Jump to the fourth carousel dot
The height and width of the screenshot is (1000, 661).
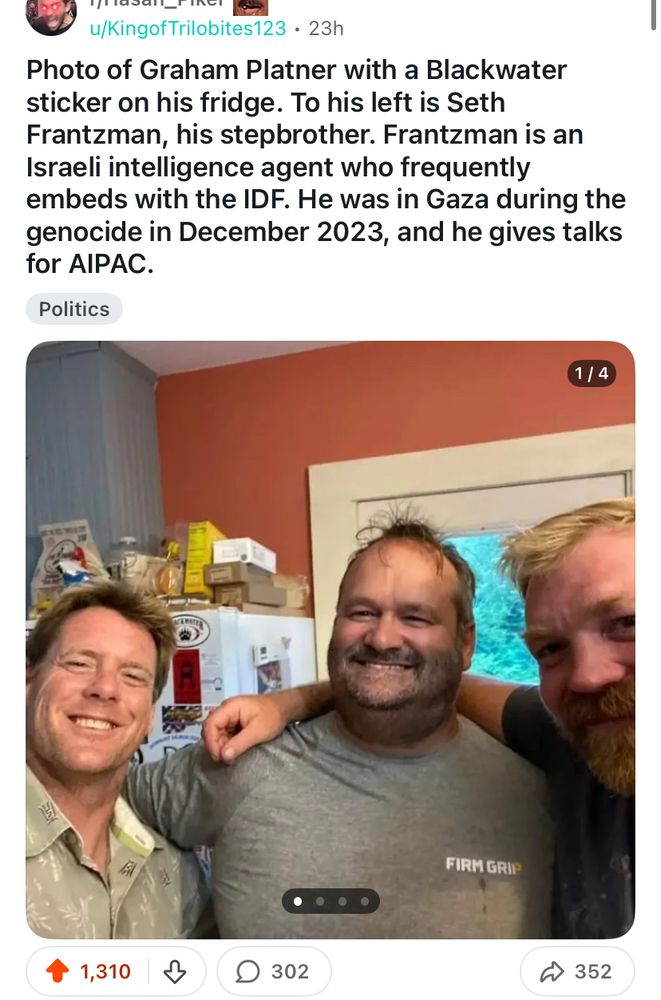[364, 901]
